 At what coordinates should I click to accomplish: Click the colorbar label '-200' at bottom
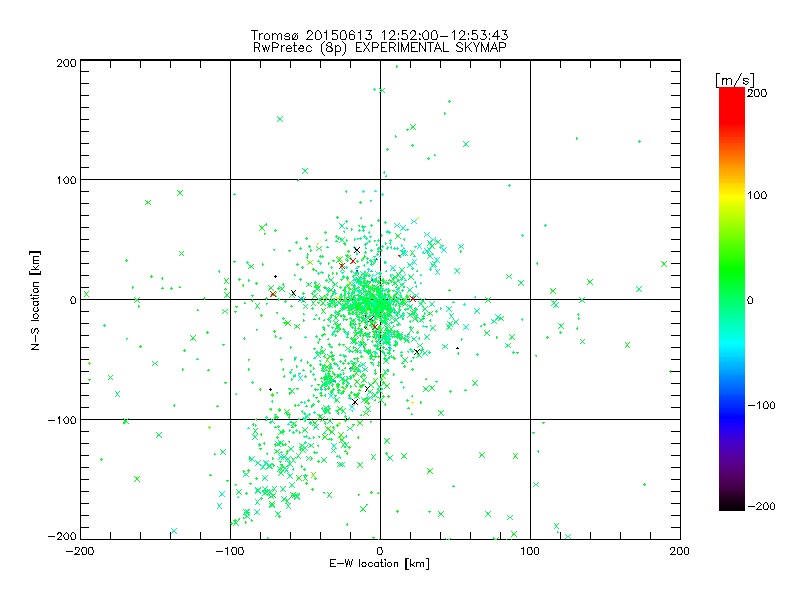click(x=761, y=506)
